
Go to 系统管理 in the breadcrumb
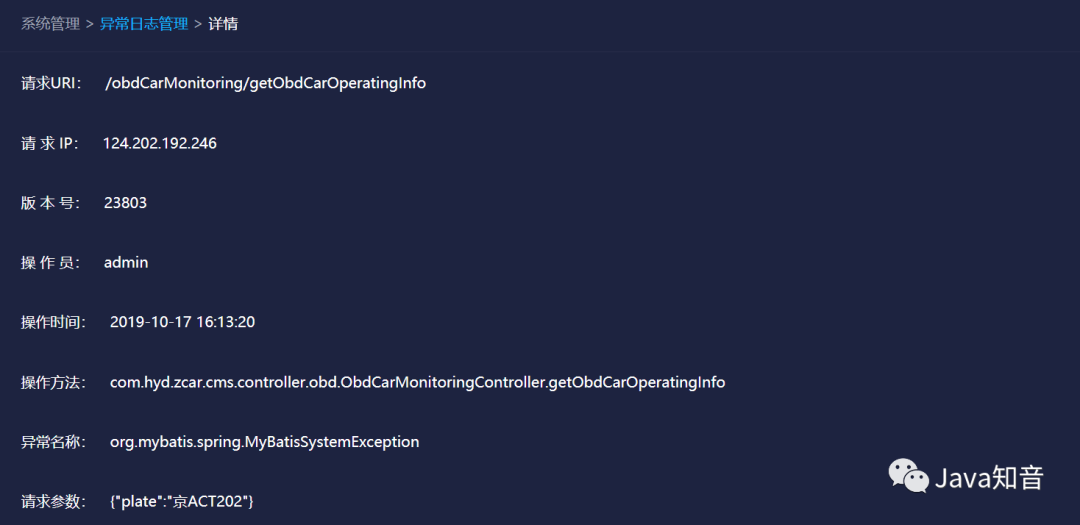51,23
